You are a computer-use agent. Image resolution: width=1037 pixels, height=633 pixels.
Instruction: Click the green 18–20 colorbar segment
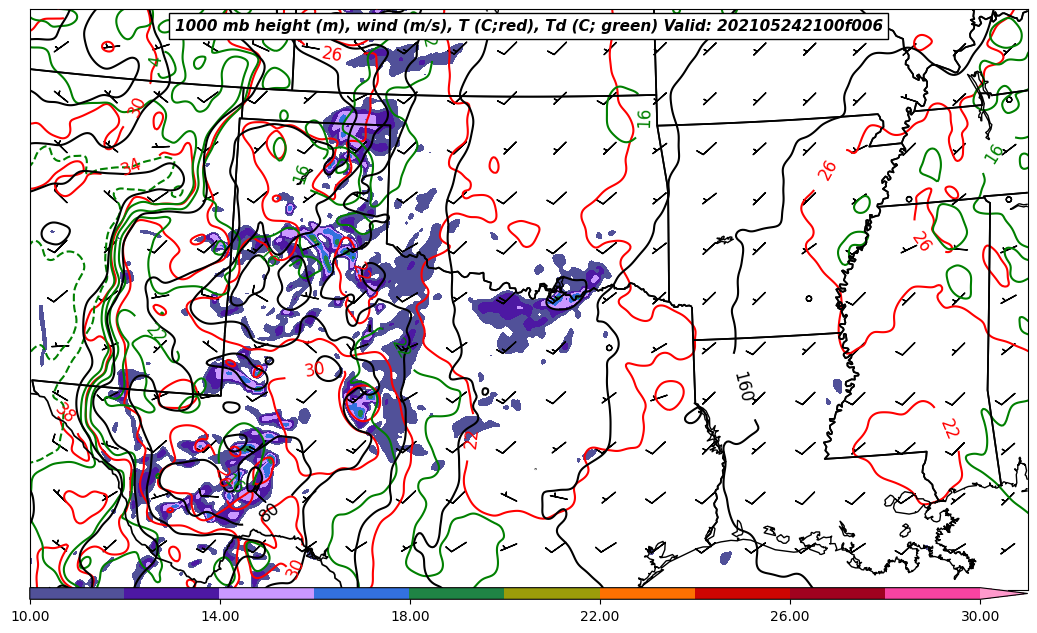(x=457, y=593)
